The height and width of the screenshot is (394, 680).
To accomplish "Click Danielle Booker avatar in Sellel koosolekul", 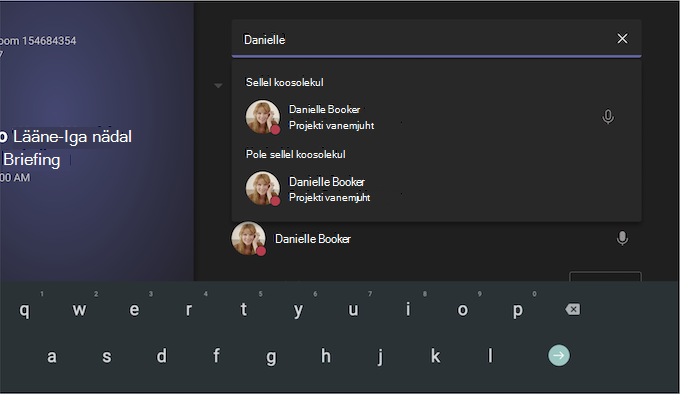I will click(262, 117).
